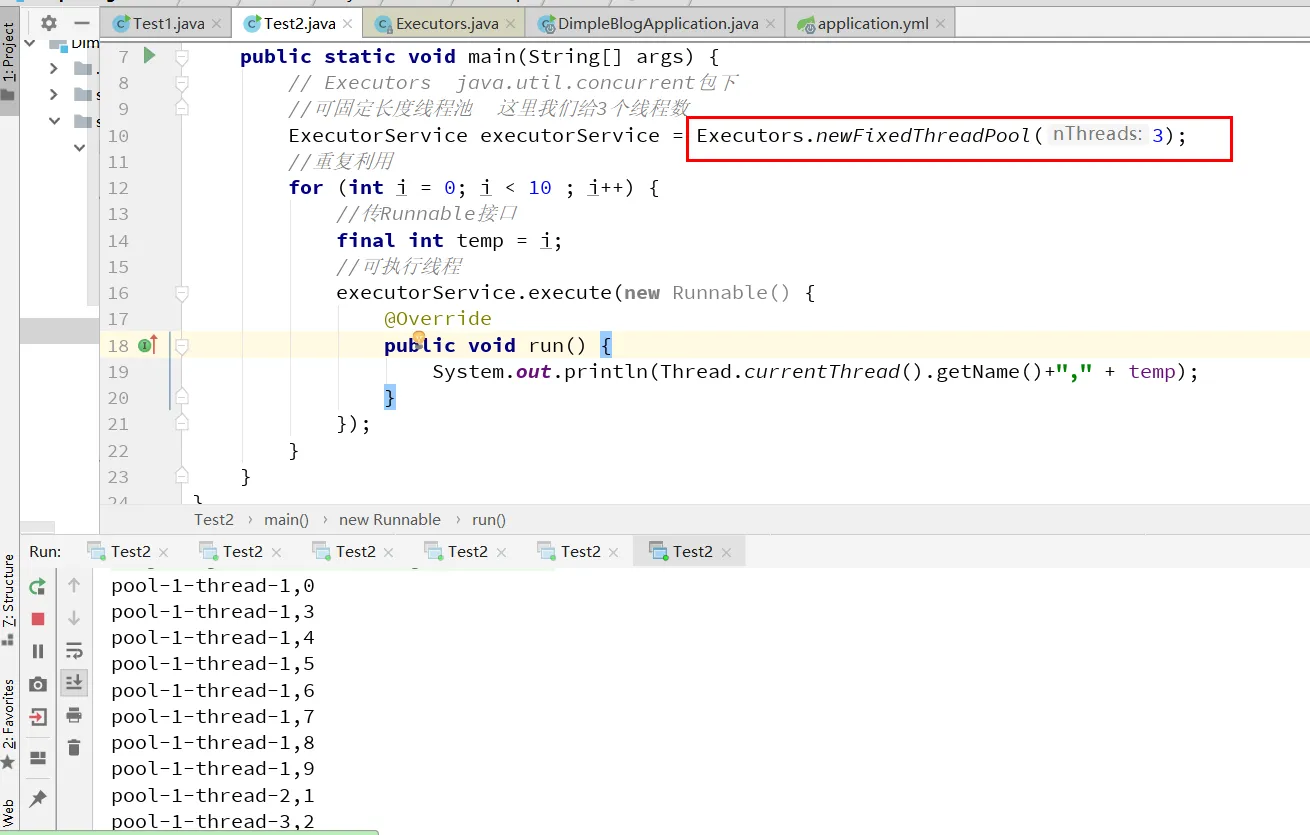Close the Test1.java editor tab
The height and width of the screenshot is (835, 1310).
[216, 24]
